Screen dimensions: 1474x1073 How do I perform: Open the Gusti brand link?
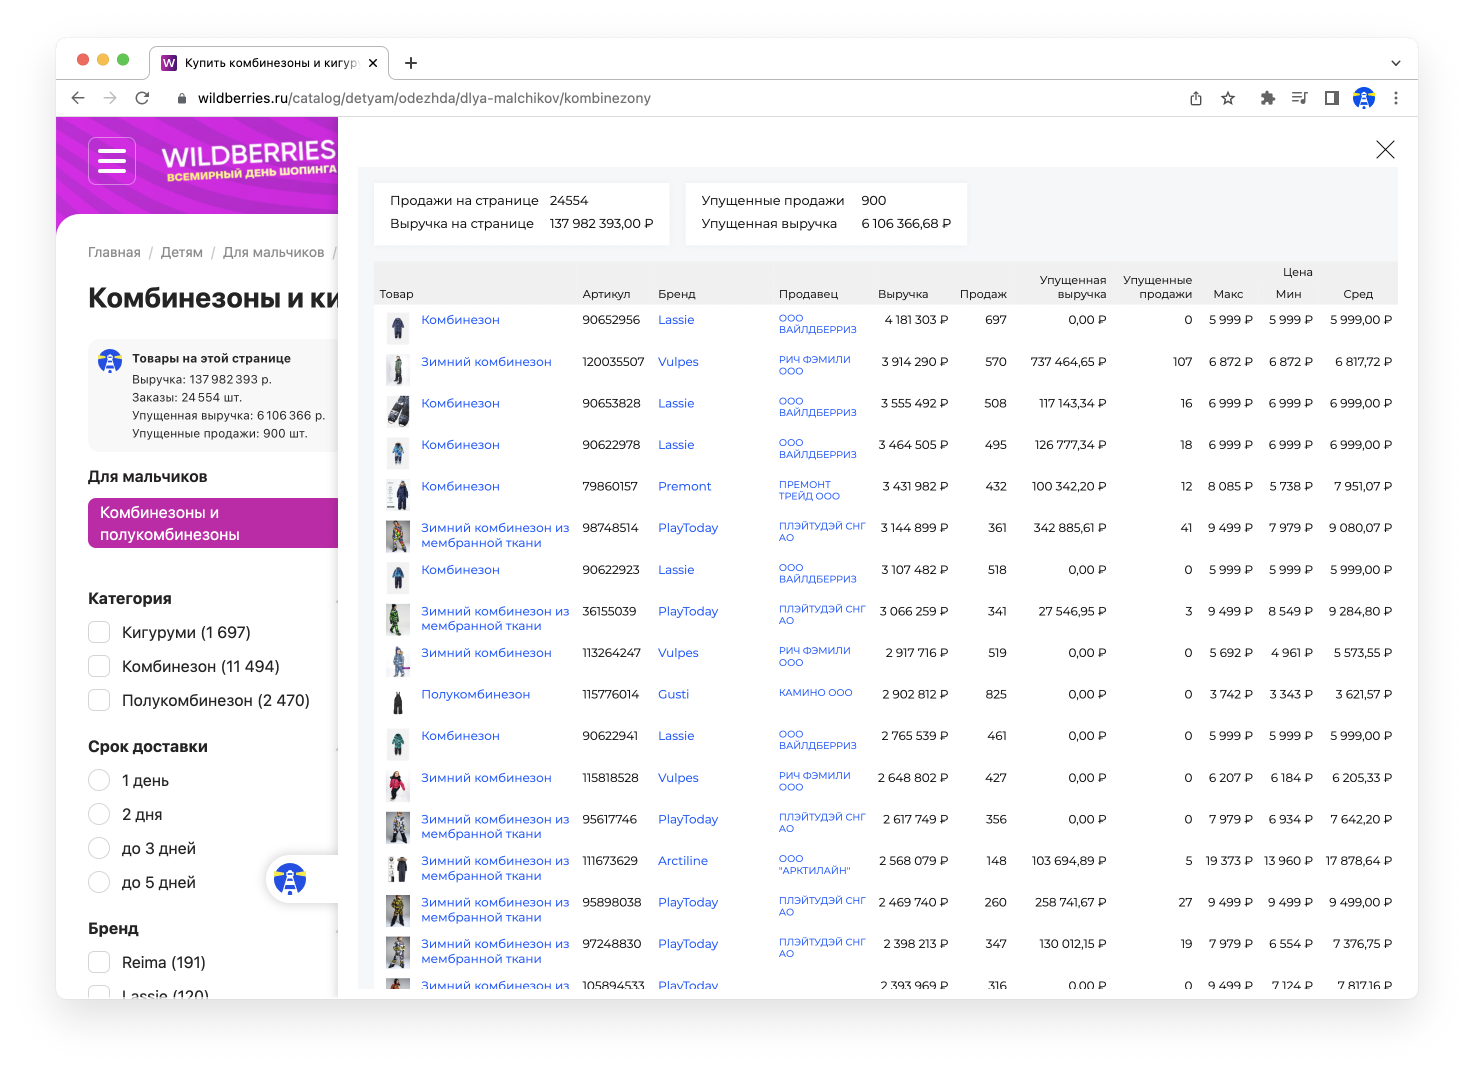pyautogui.click(x=673, y=694)
